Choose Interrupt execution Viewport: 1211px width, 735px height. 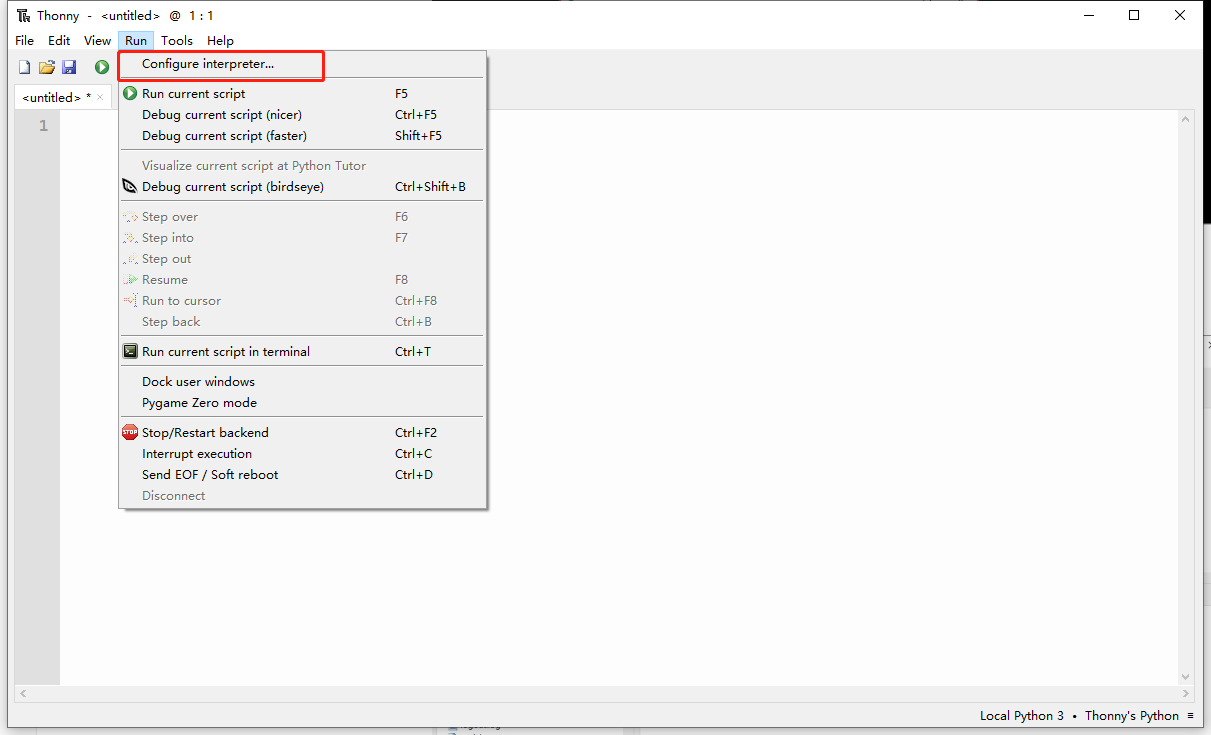(302, 454)
